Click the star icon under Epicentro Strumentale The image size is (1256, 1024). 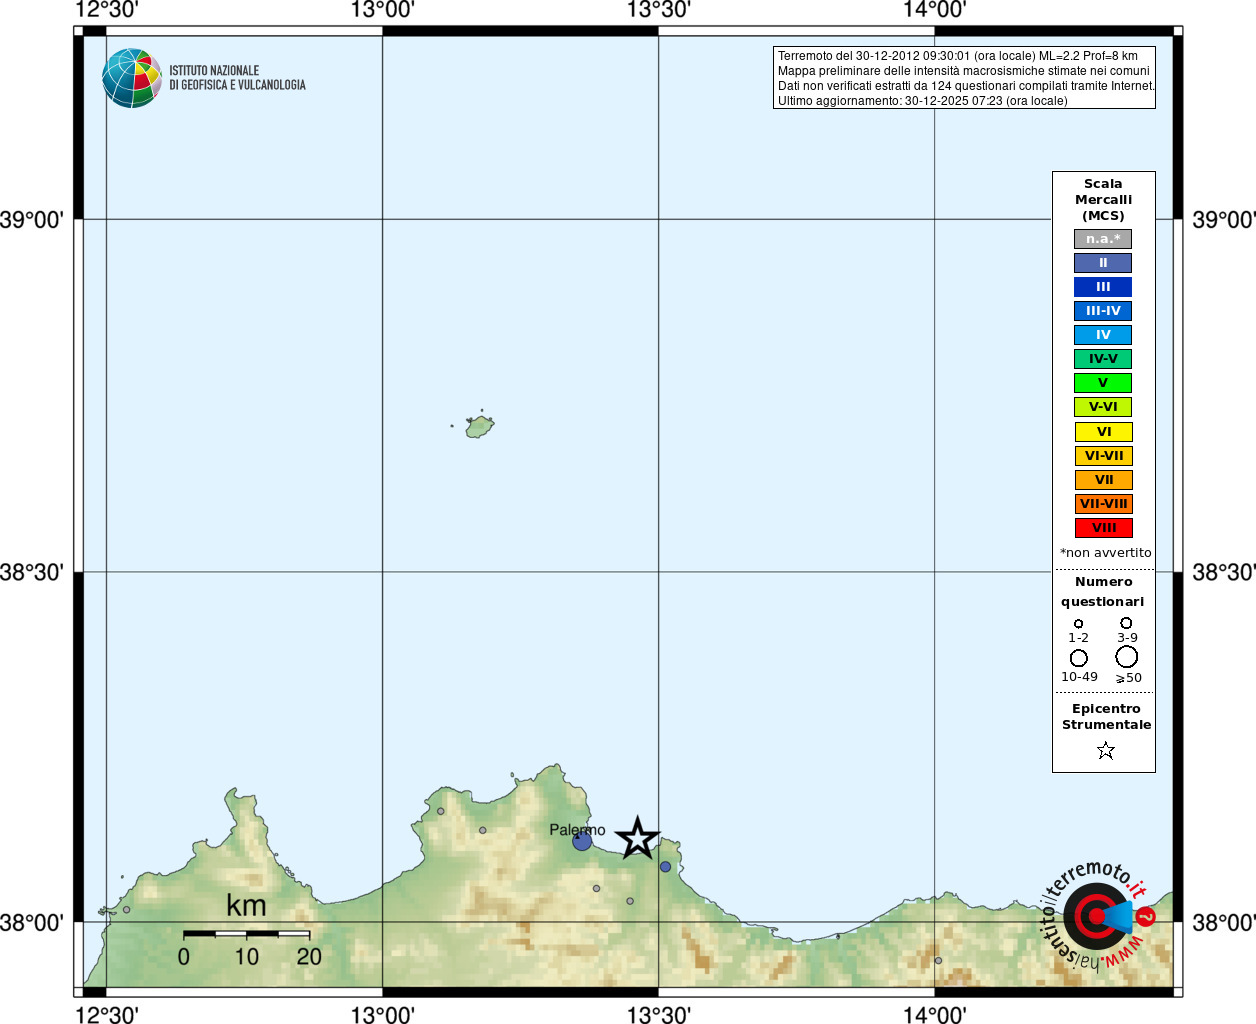[1105, 750]
